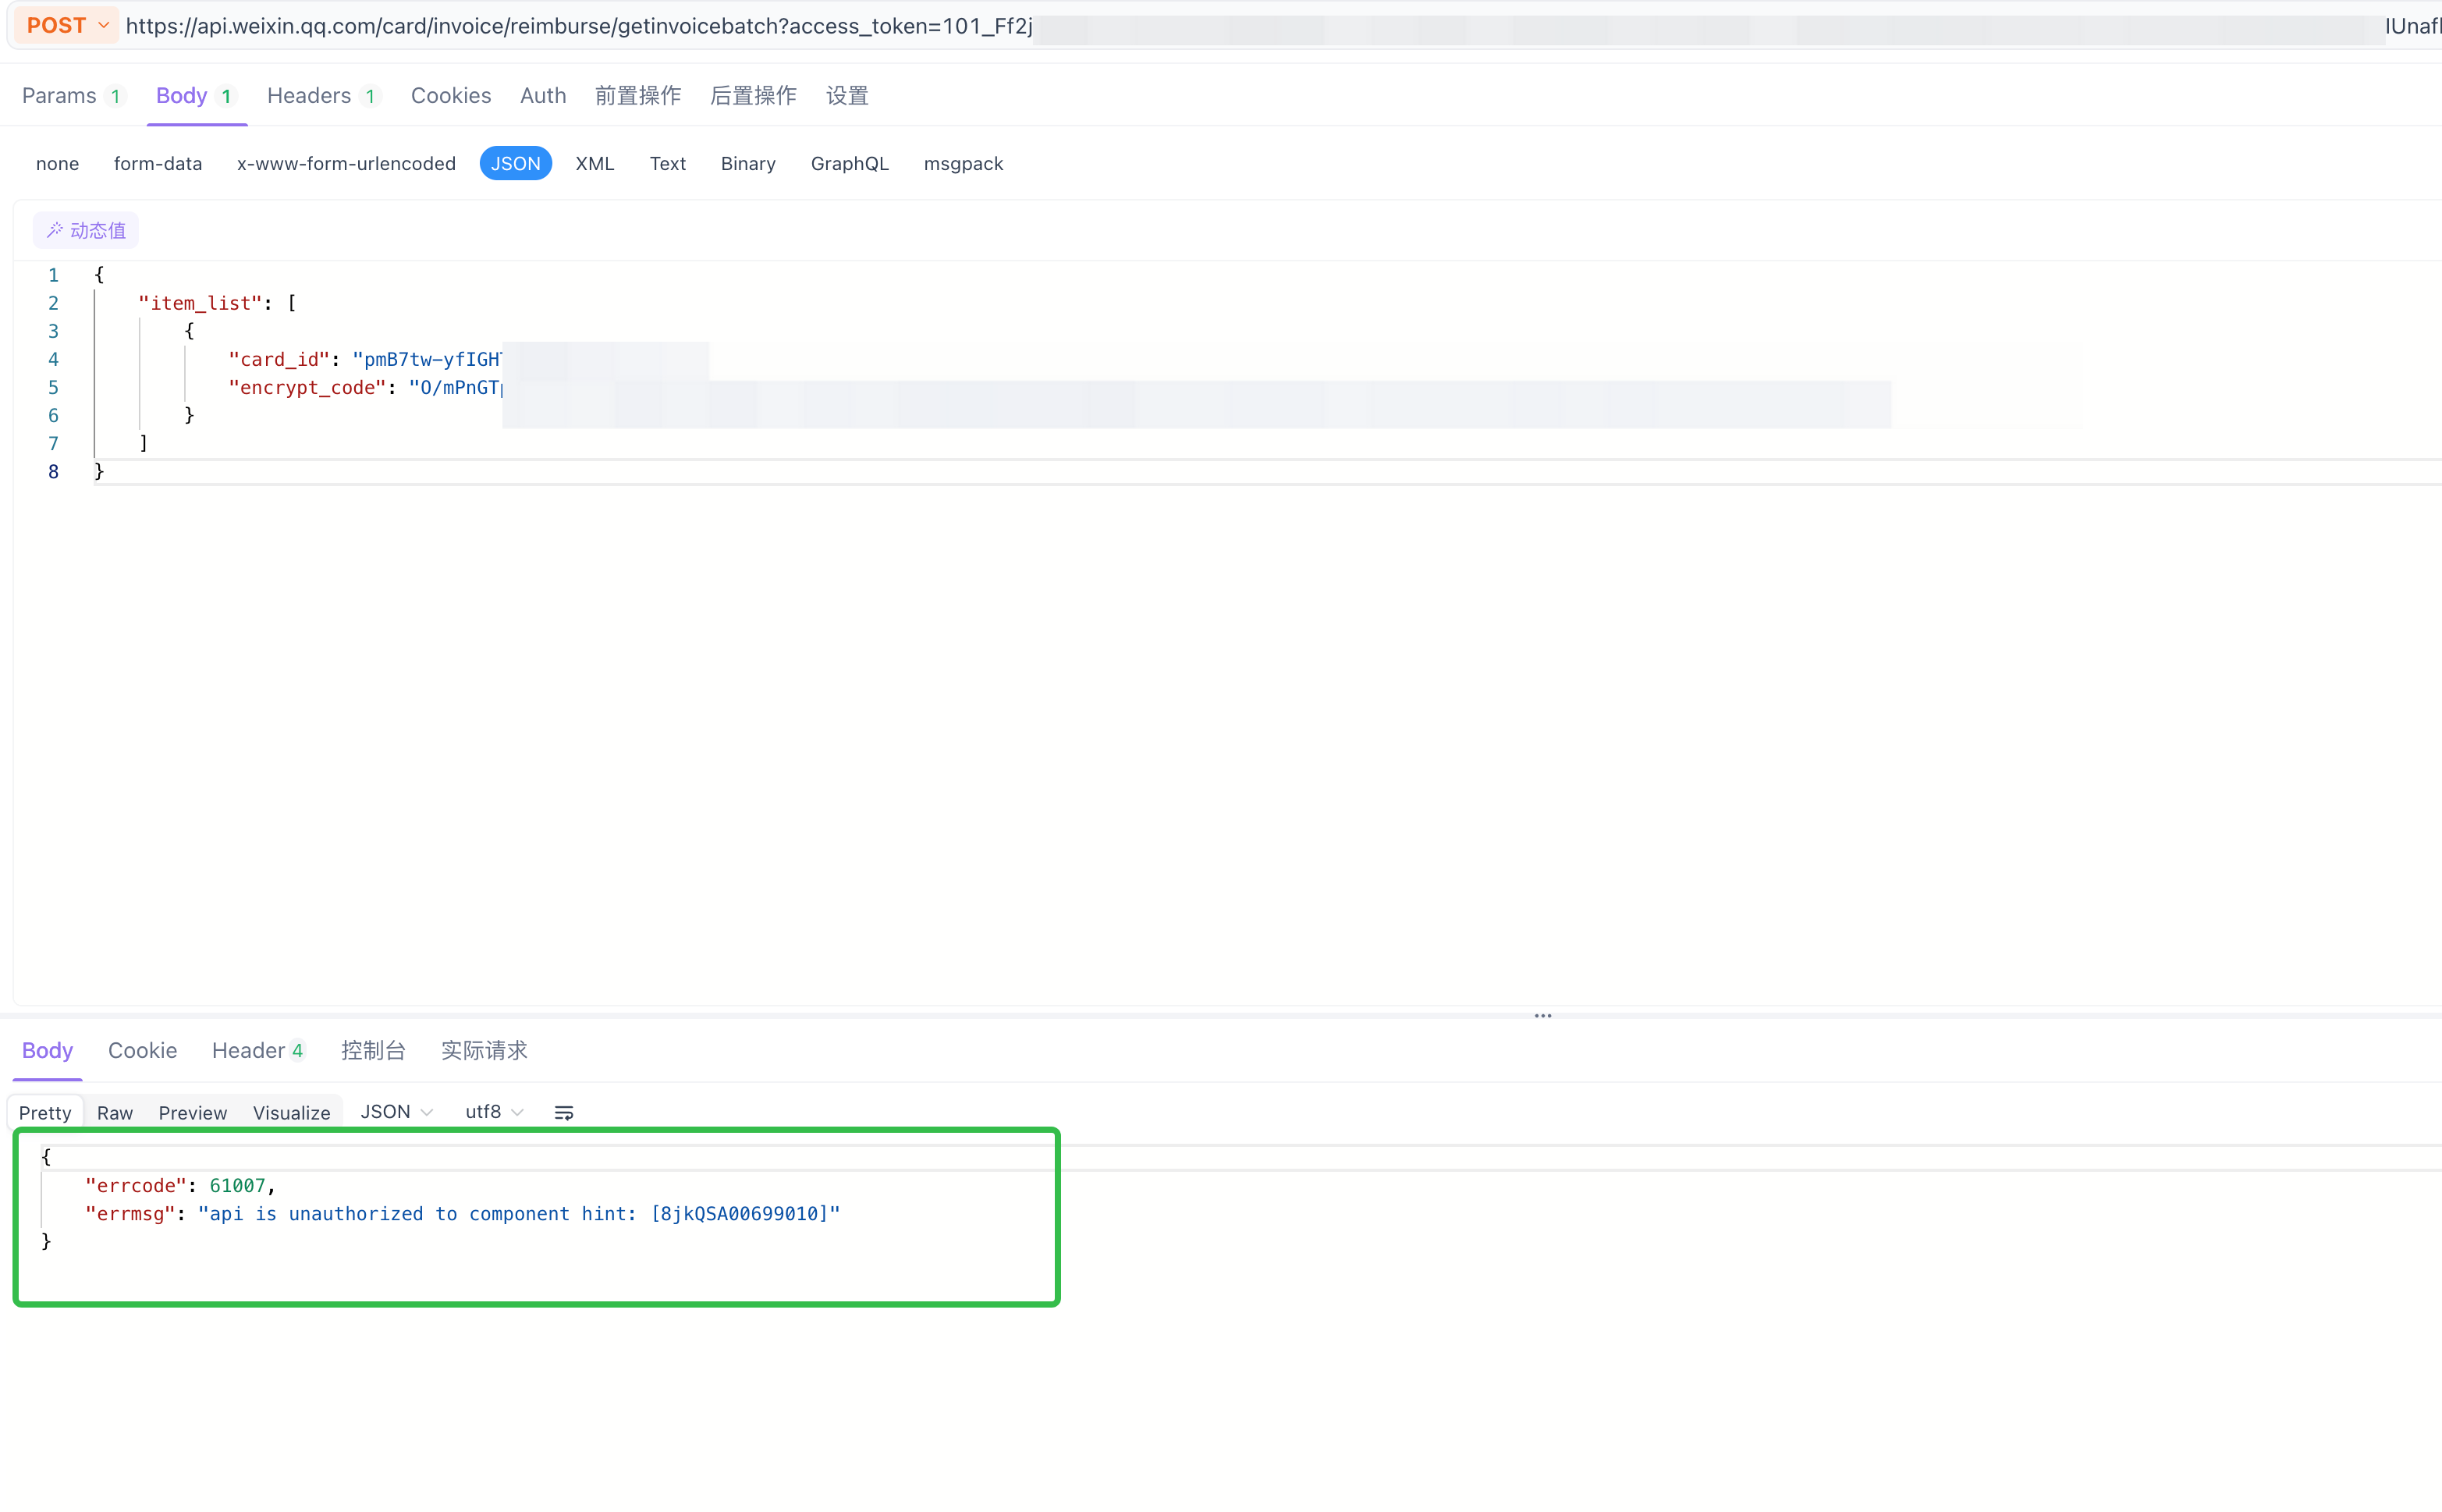The image size is (2442, 1512).
Task: Go to the Auth tab
Action: (x=543, y=95)
